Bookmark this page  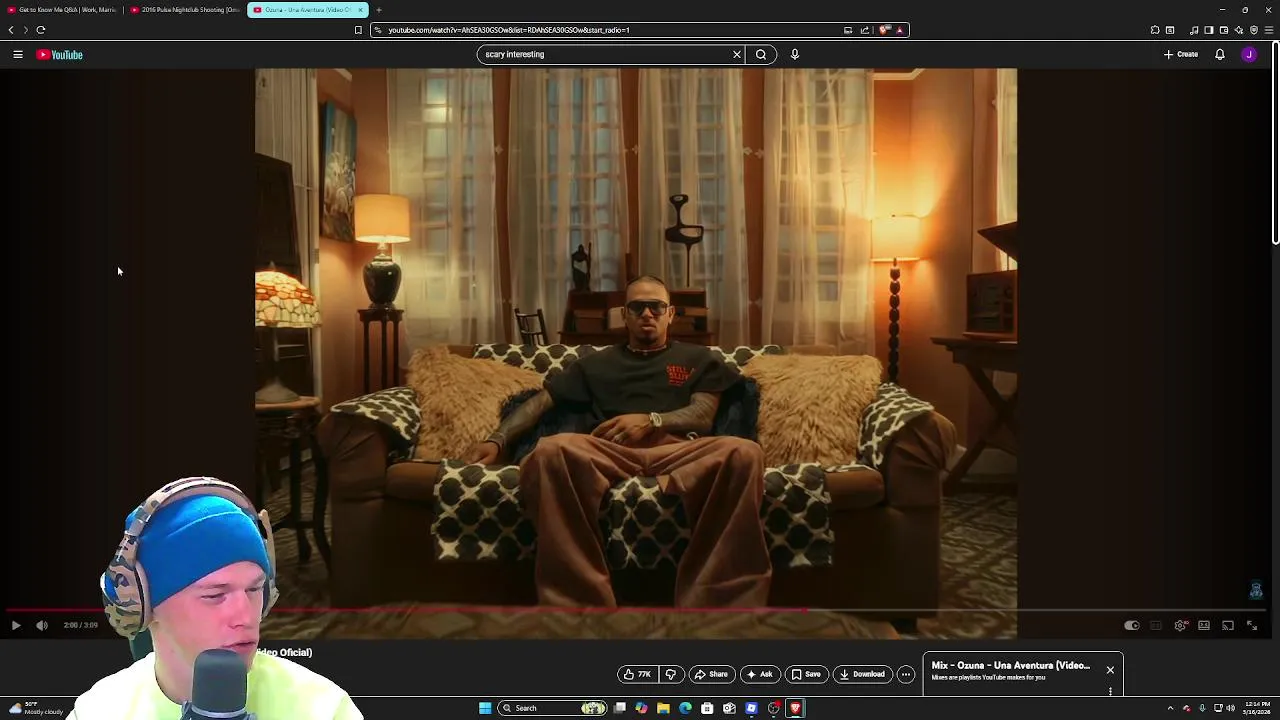(358, 30)
